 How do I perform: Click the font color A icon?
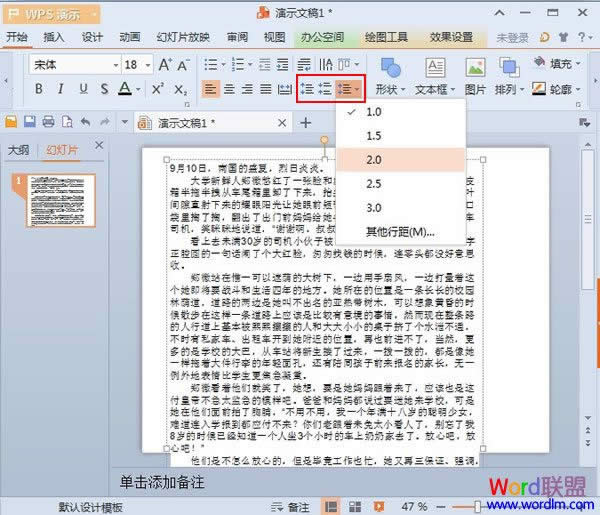125,89
